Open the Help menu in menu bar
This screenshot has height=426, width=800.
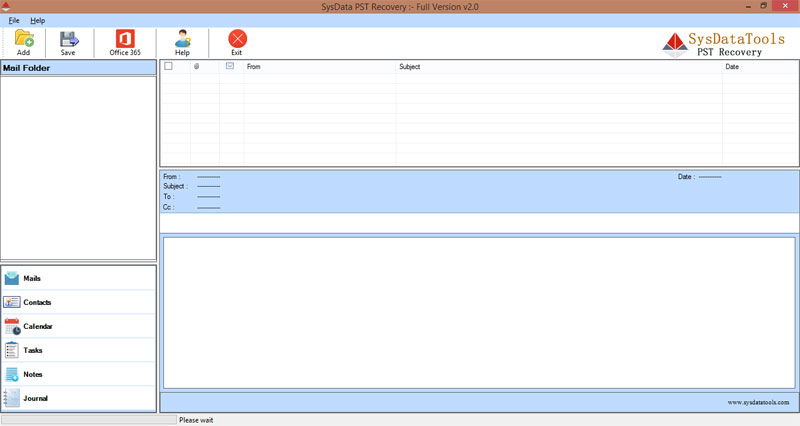[37, 20]
